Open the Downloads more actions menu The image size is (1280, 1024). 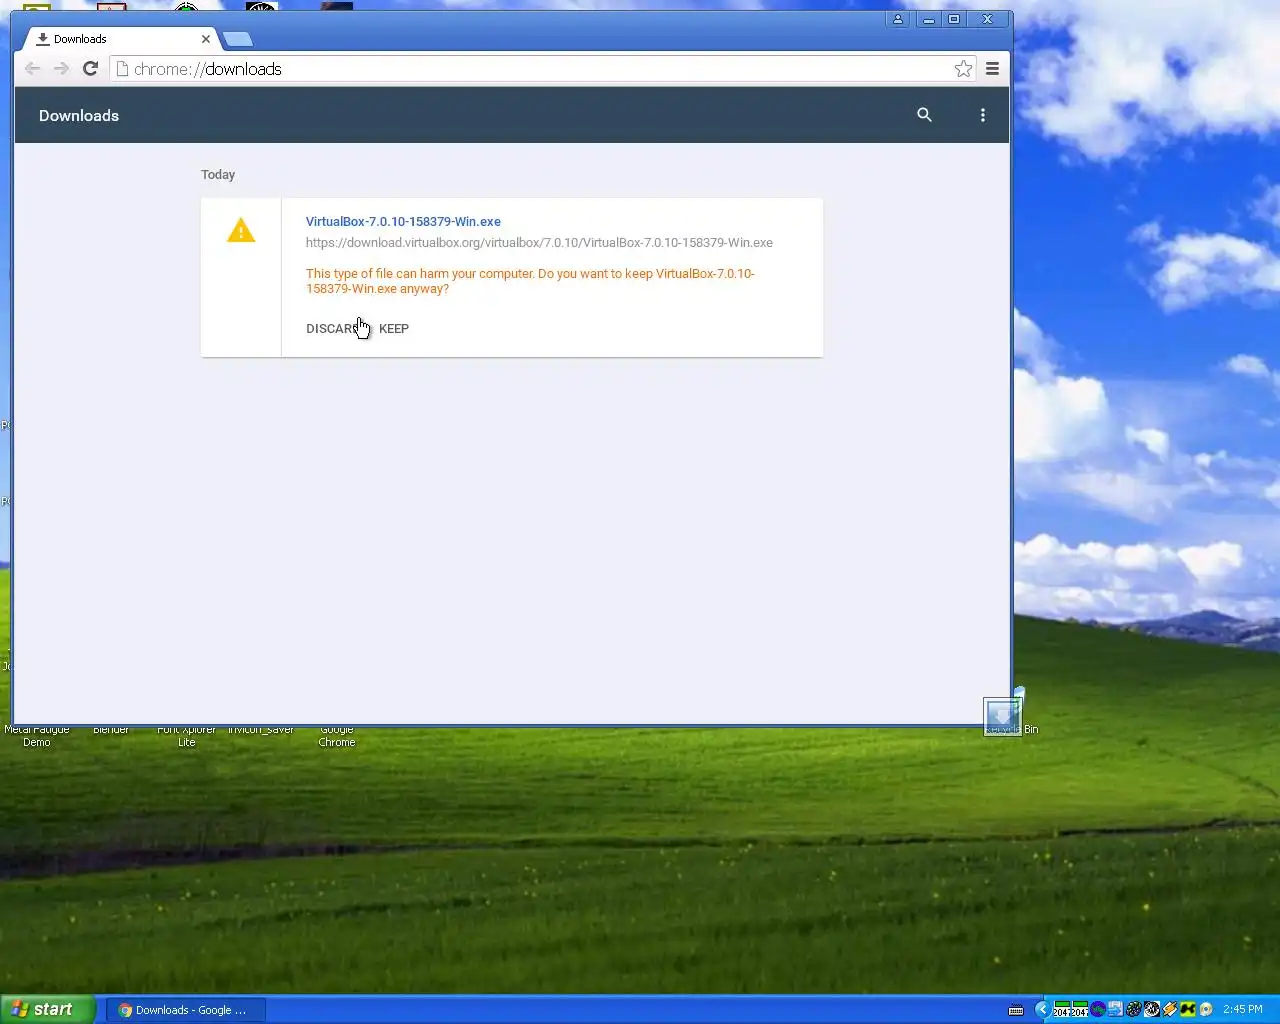983,115
